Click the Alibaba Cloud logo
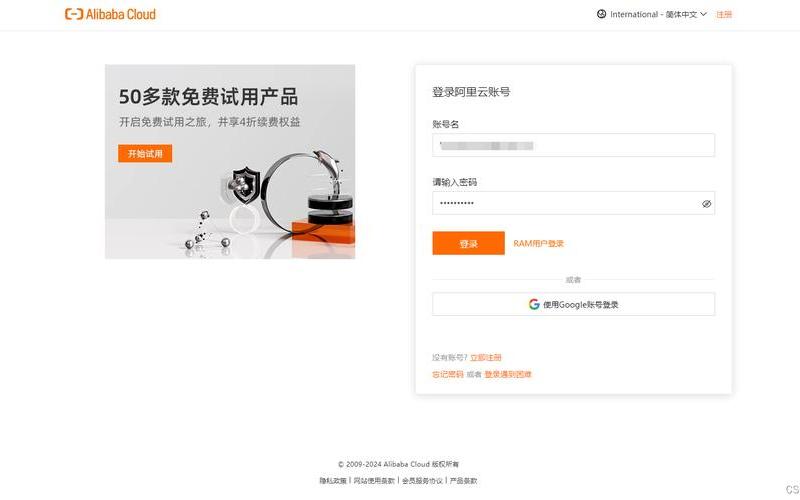This screenshot has height=500, width=800. (110, 14)
